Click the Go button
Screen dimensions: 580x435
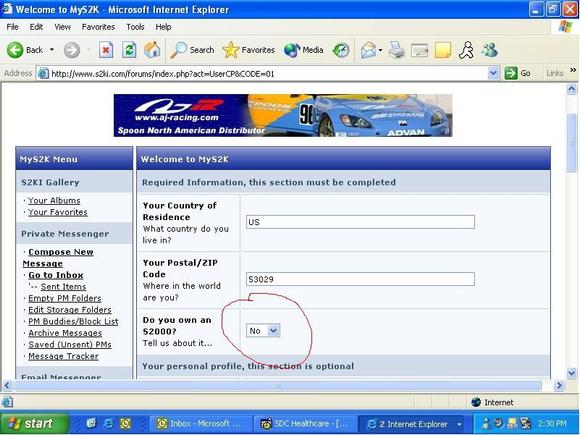pyautogui.click(x=517, y=73)
